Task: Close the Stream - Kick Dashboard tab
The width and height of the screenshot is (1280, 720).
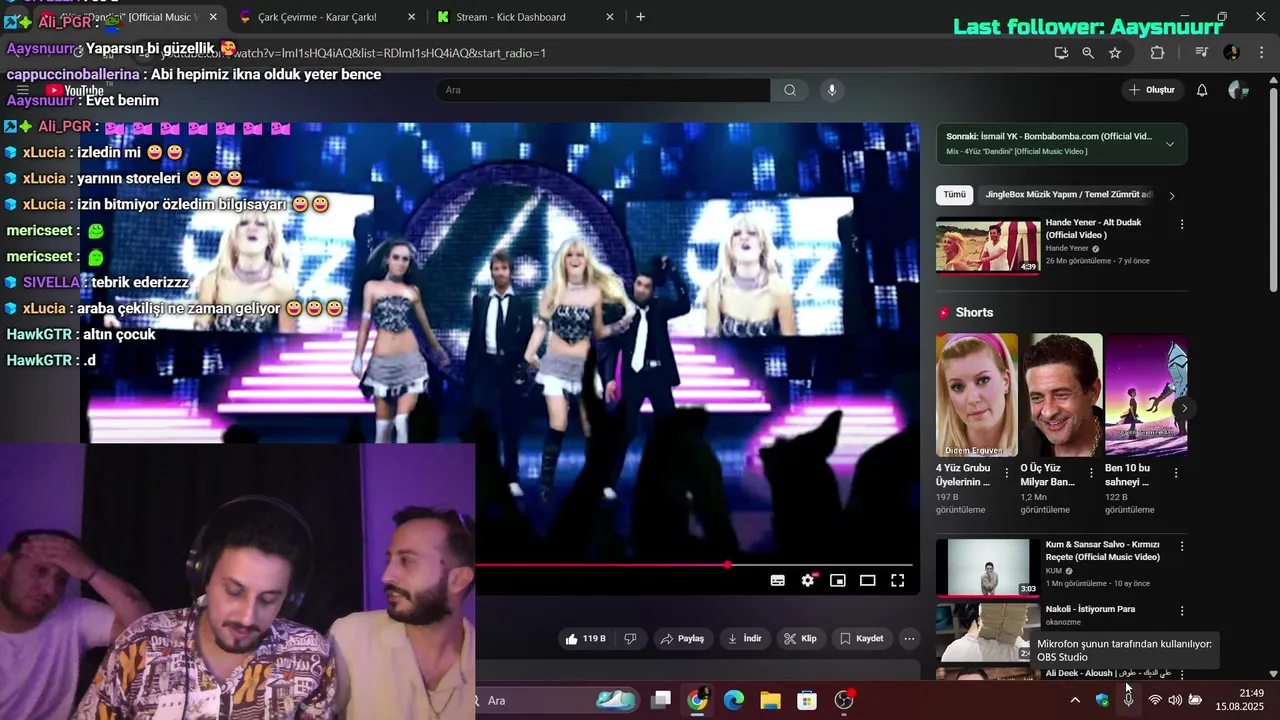Action: click(x=610, y=17)
